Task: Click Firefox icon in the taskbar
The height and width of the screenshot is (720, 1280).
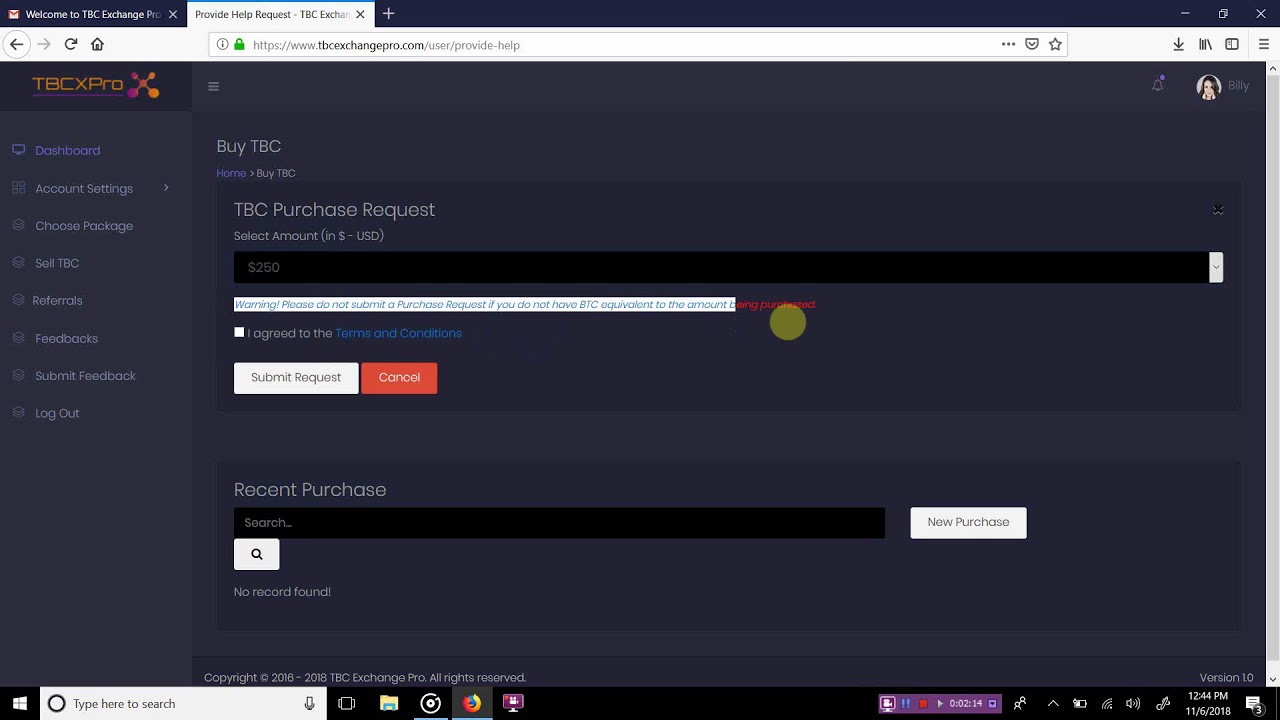Action: coord(472,703)
